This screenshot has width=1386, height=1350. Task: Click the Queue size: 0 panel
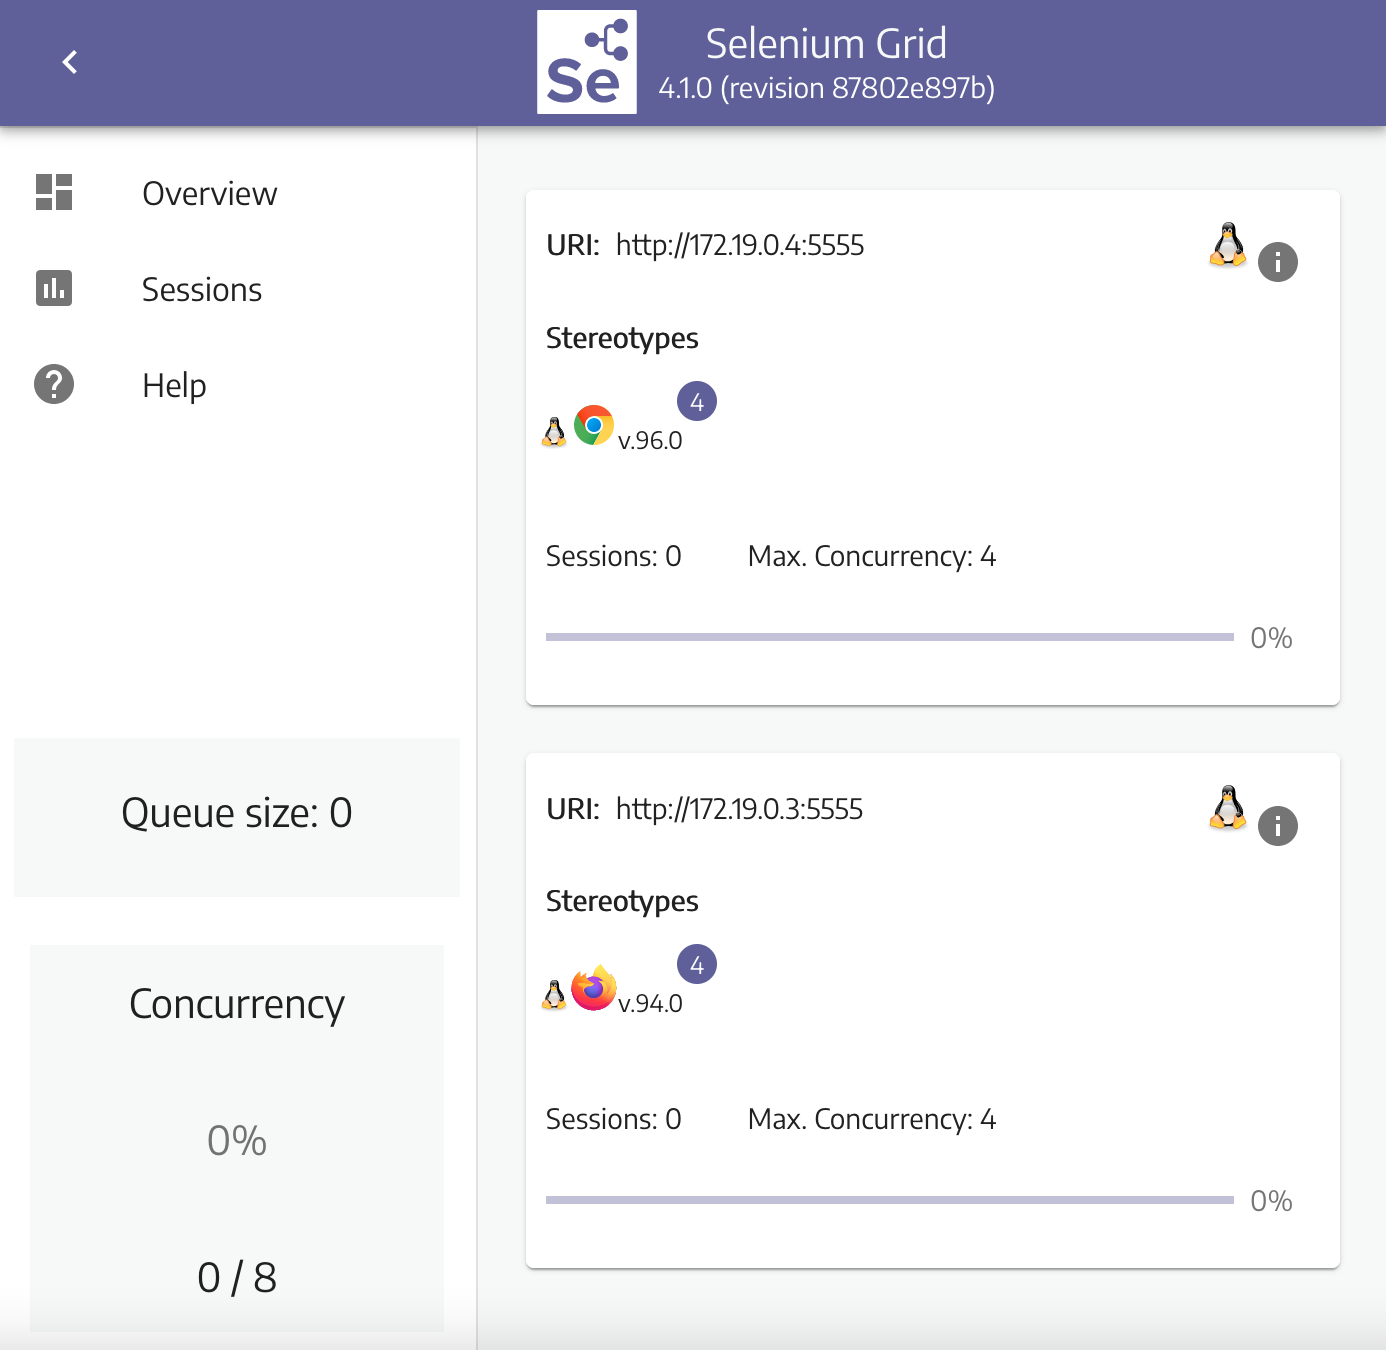237,814
